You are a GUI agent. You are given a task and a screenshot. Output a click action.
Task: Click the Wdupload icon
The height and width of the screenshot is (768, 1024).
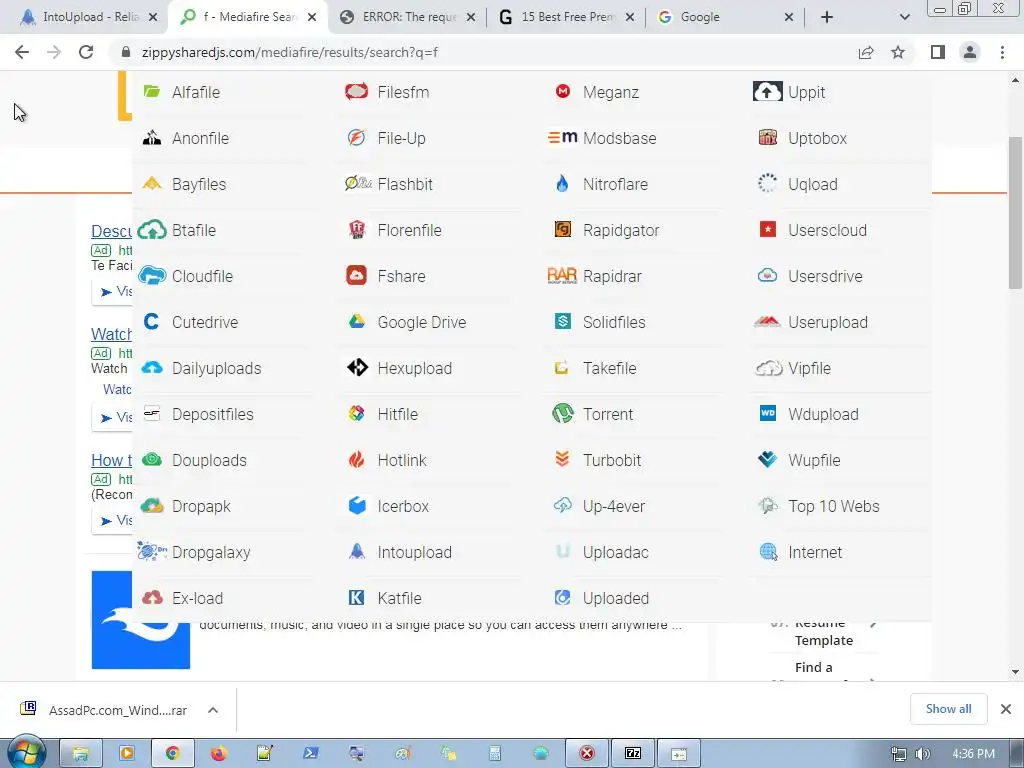pyautogui.click(x=767, y=413)
